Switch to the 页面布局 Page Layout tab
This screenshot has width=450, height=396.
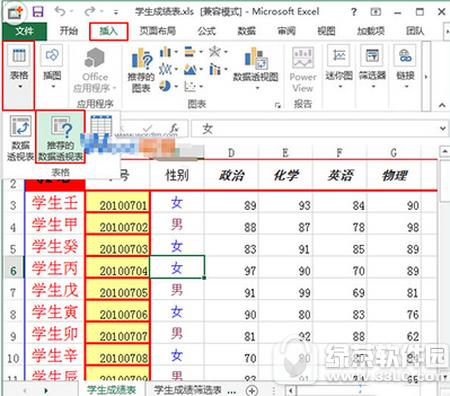(x=158, y=31)
